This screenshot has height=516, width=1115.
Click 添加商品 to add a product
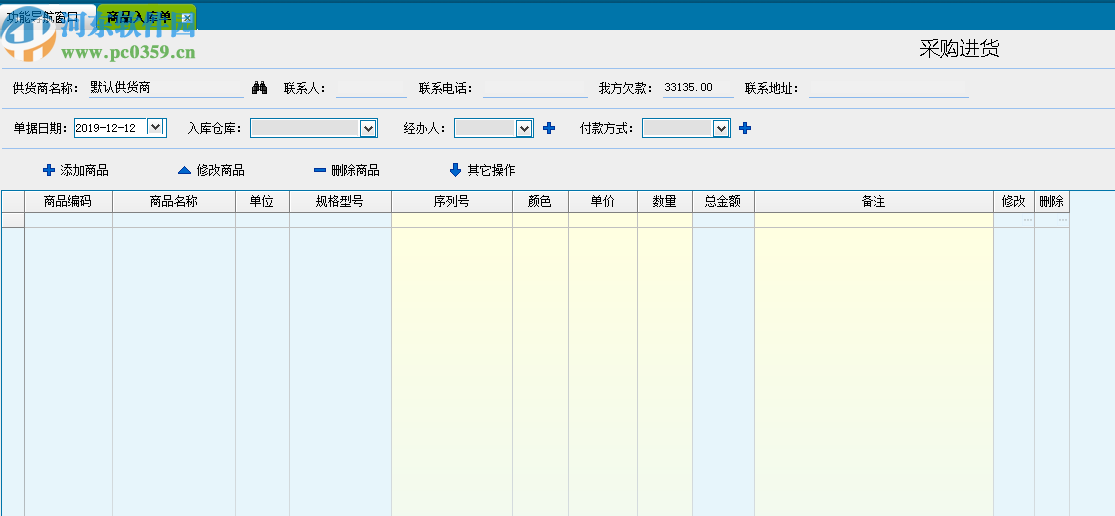click(76, 171)
